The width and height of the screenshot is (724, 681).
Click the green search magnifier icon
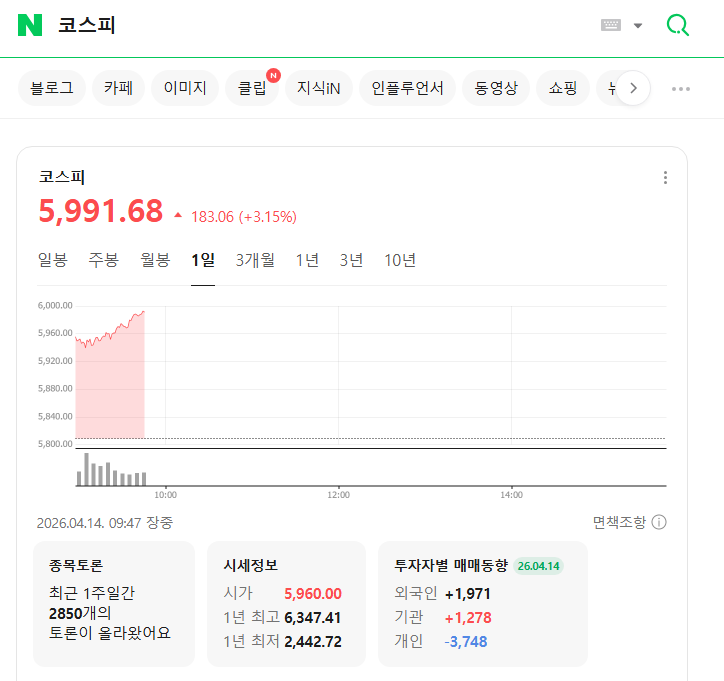[x=678, y=25]
